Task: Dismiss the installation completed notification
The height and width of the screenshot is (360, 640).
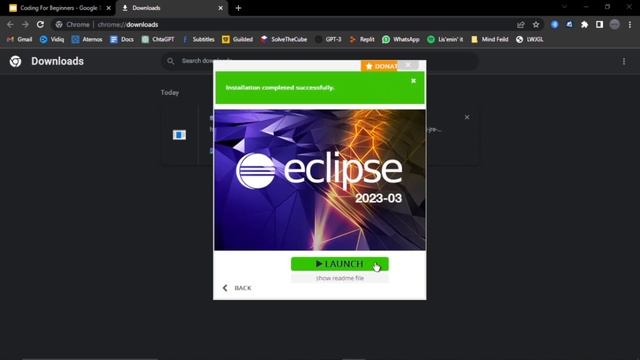Action: click(x=413, y=81)
